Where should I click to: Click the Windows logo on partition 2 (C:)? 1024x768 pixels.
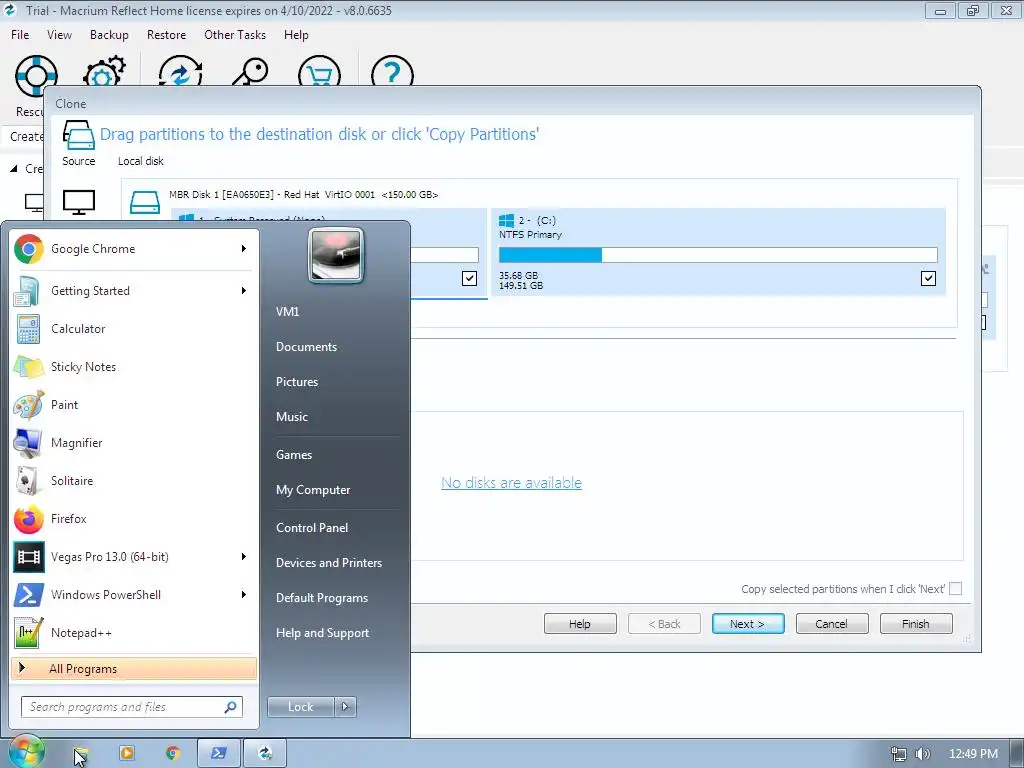(506, 220)
